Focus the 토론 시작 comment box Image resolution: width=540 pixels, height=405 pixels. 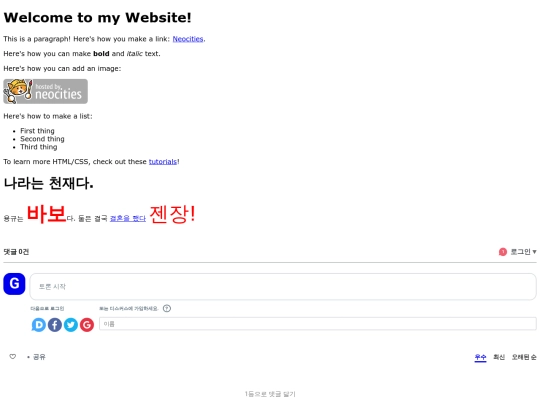283,287
